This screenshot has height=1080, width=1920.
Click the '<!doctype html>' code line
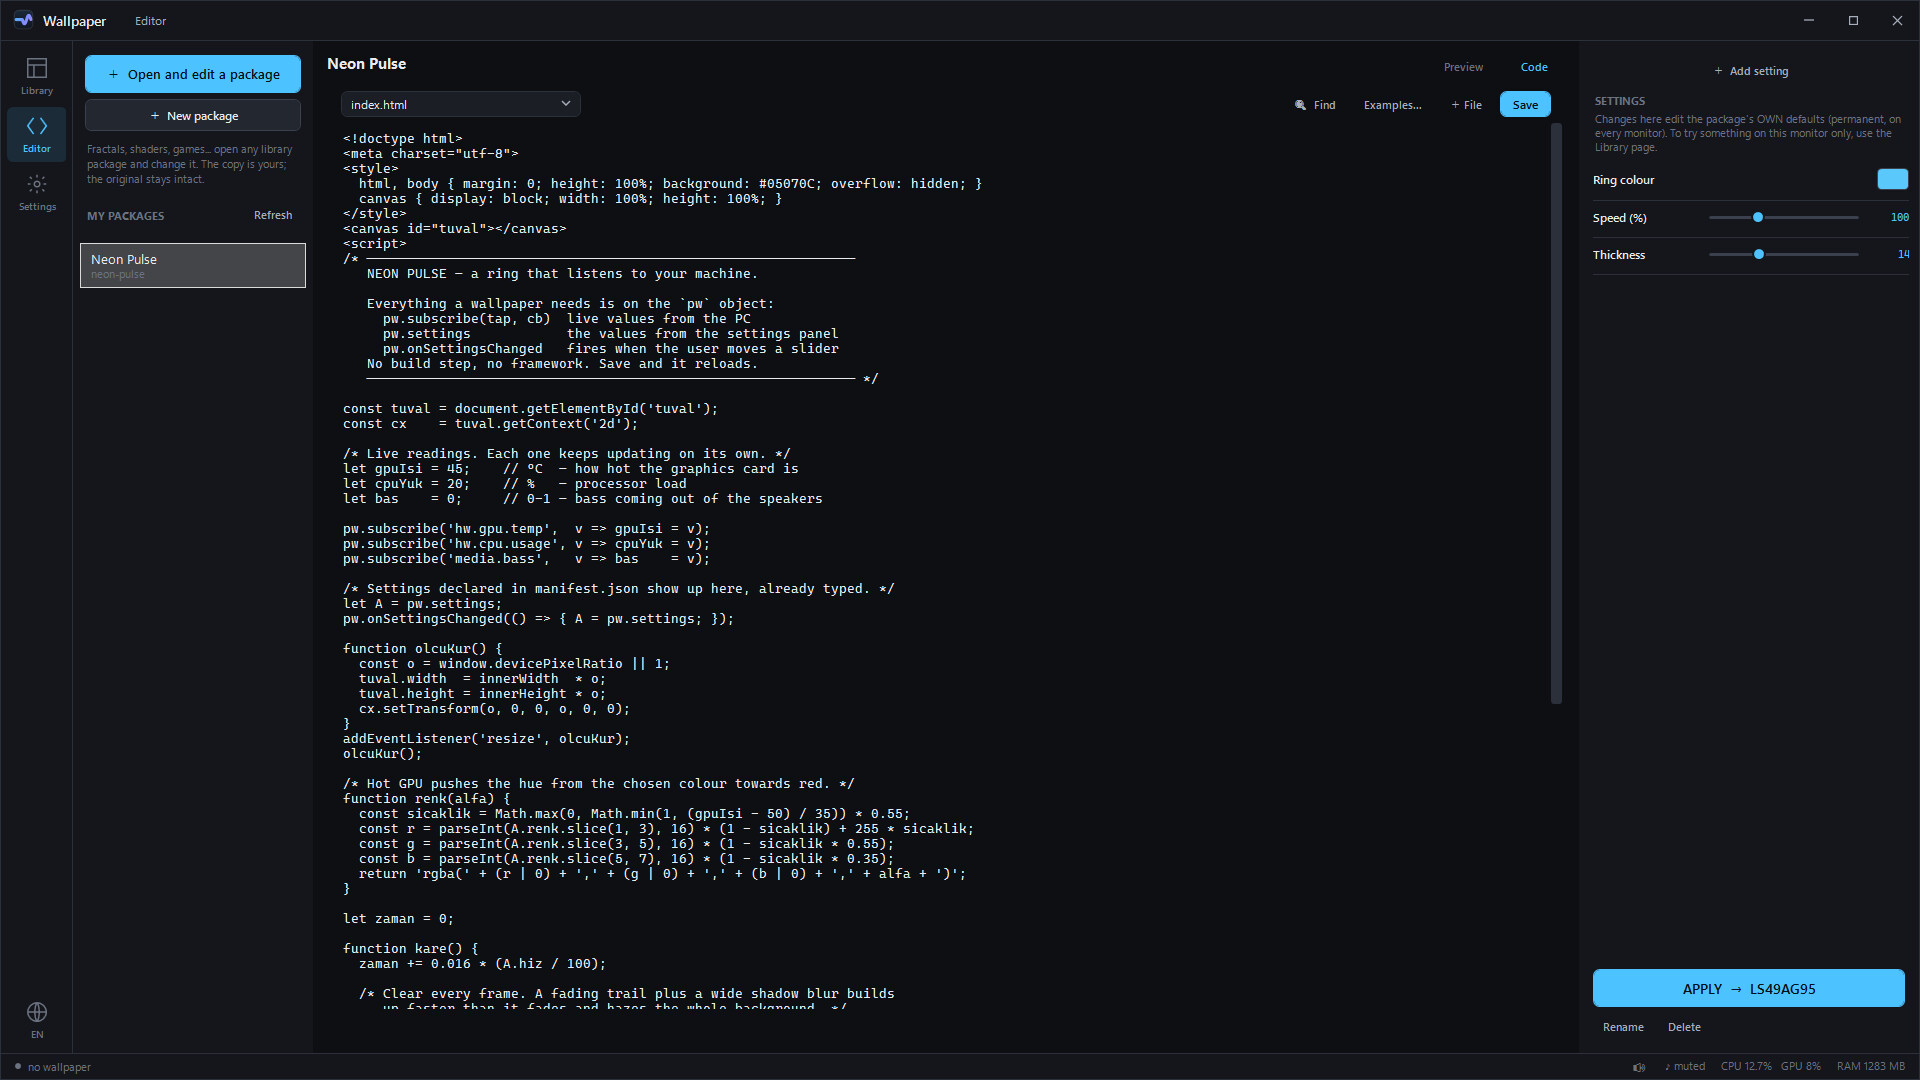coord(402,139)
